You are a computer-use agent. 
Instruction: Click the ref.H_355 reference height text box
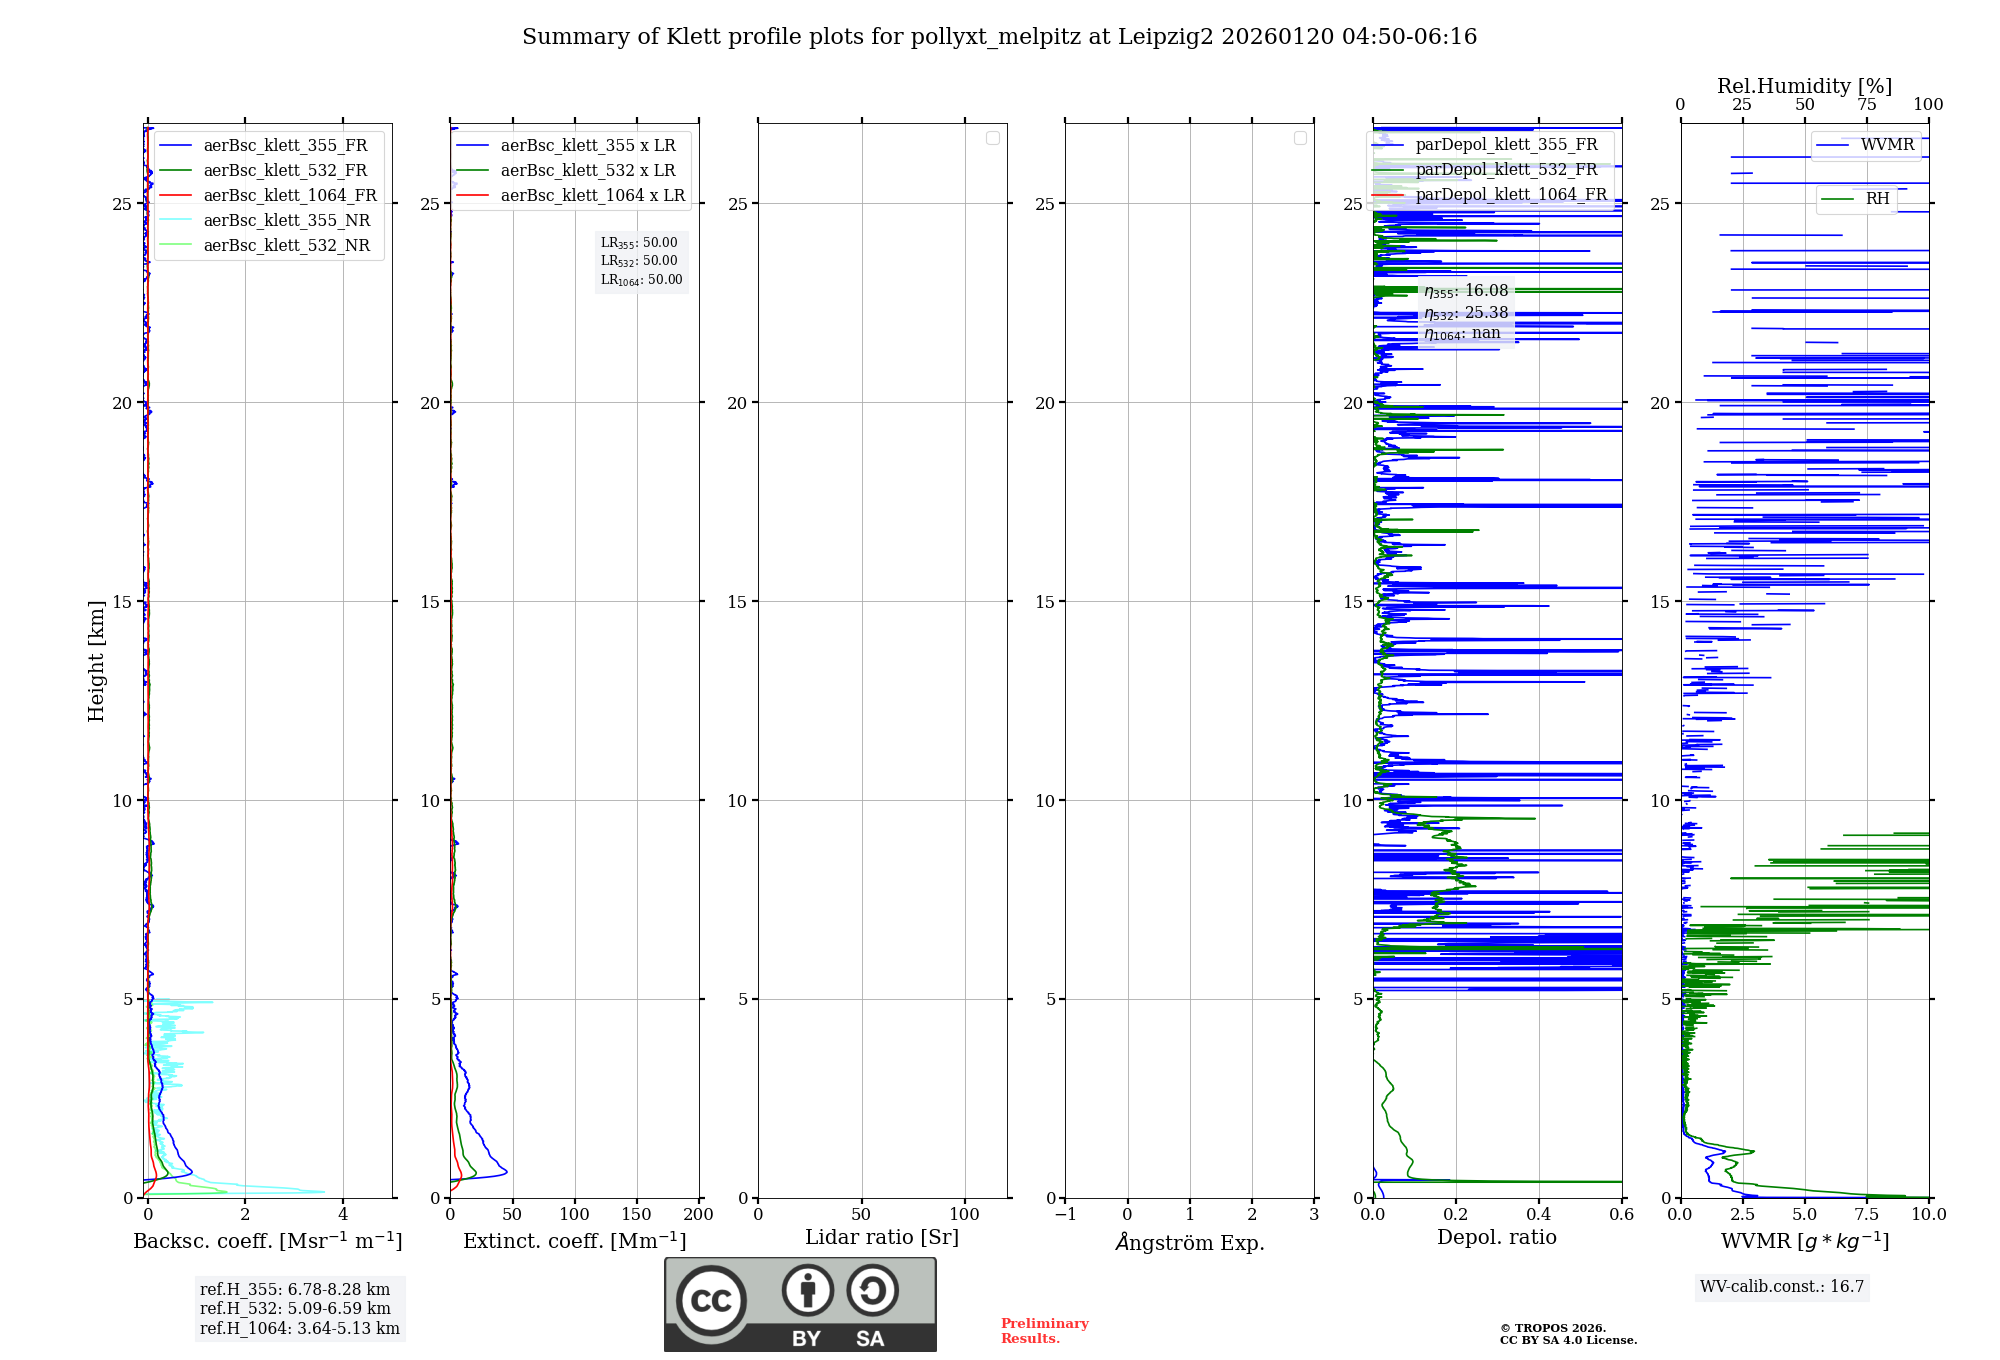[294, 1290]
